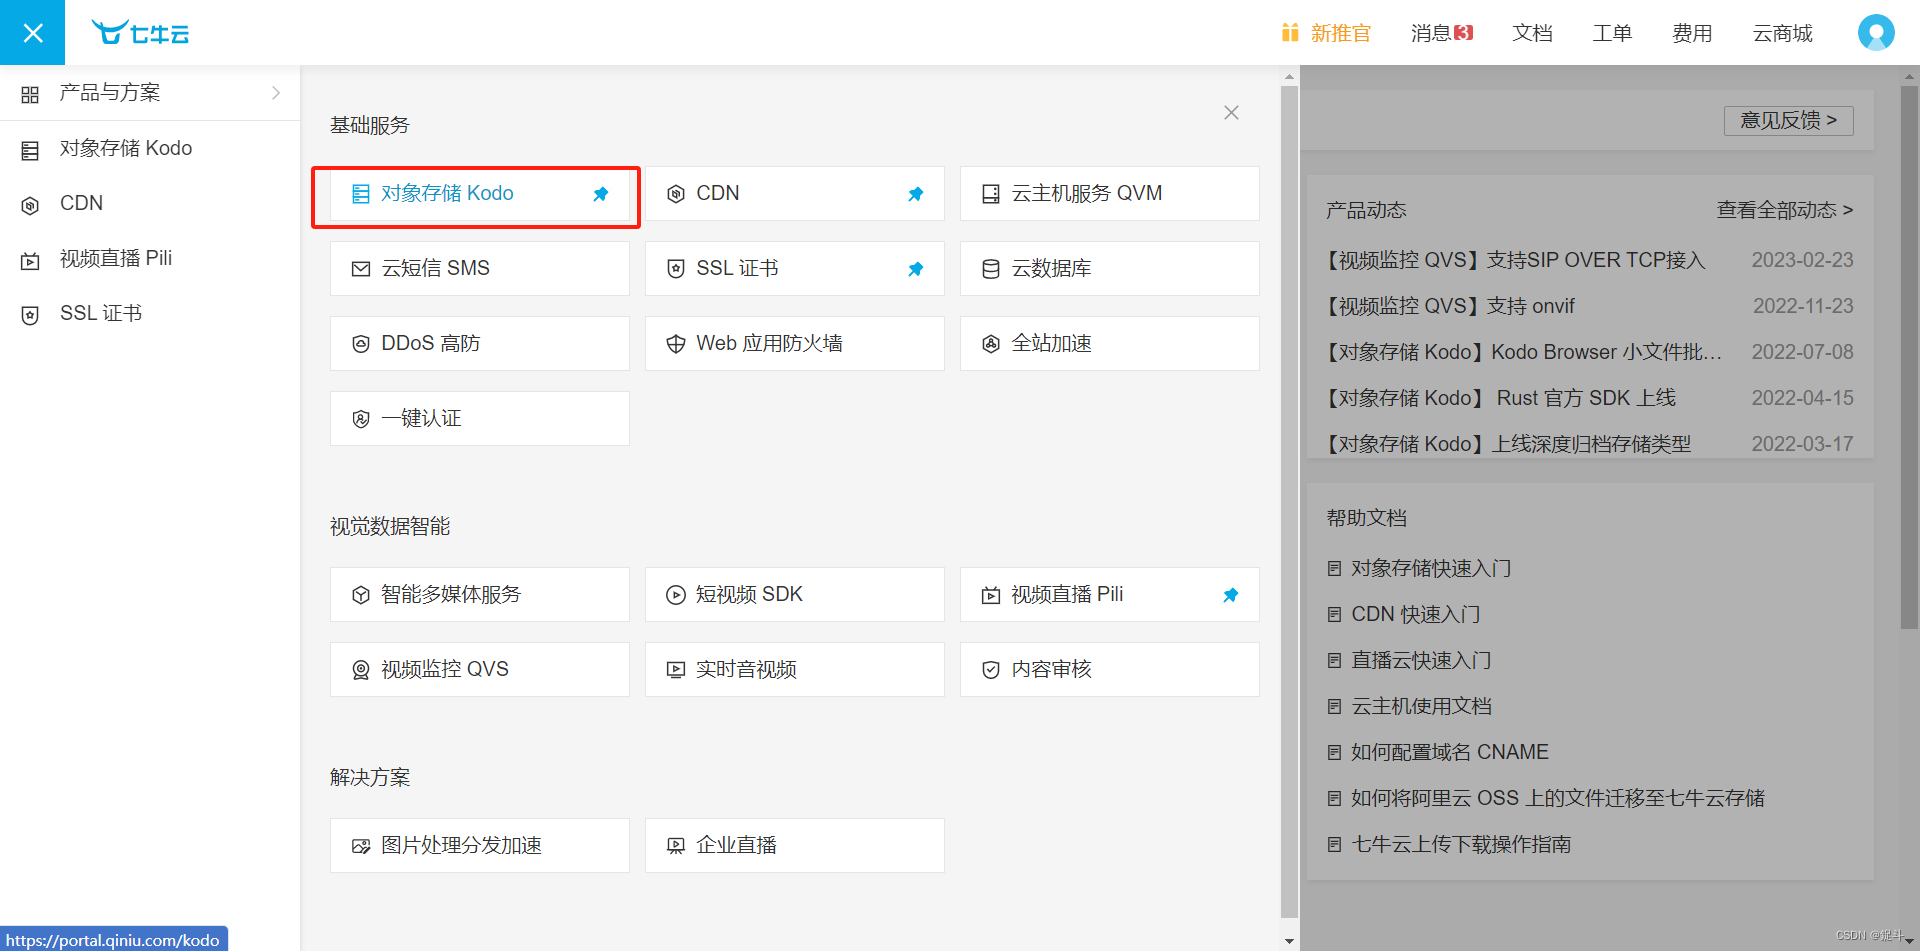Click 查看全部动态 link
The width and height of the screenshot is (1920, 951).
pos(1785,210)
